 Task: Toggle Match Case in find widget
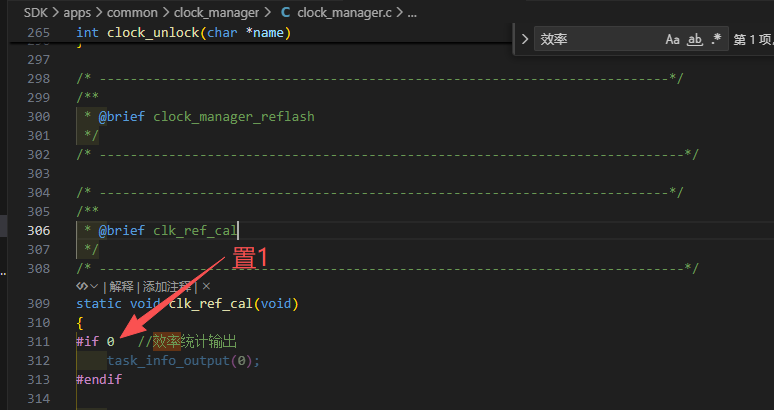pos(672,39)
